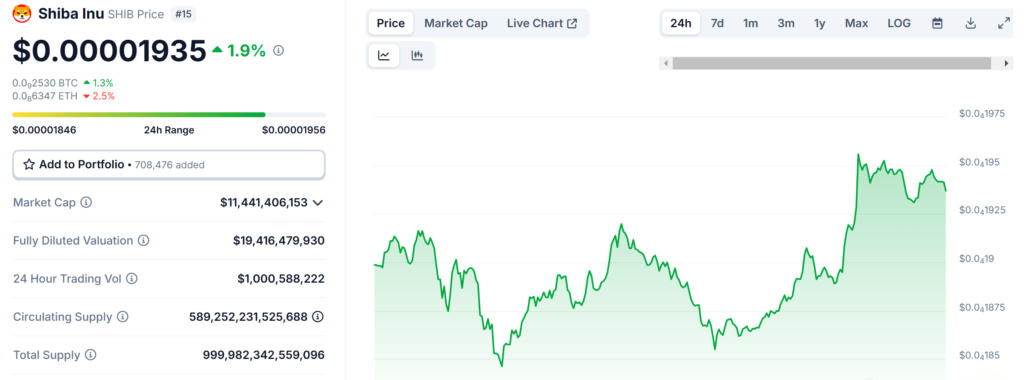Screen dimensions: 1024x380
Task: Open the Live Chart link
Action: [542, 24]
